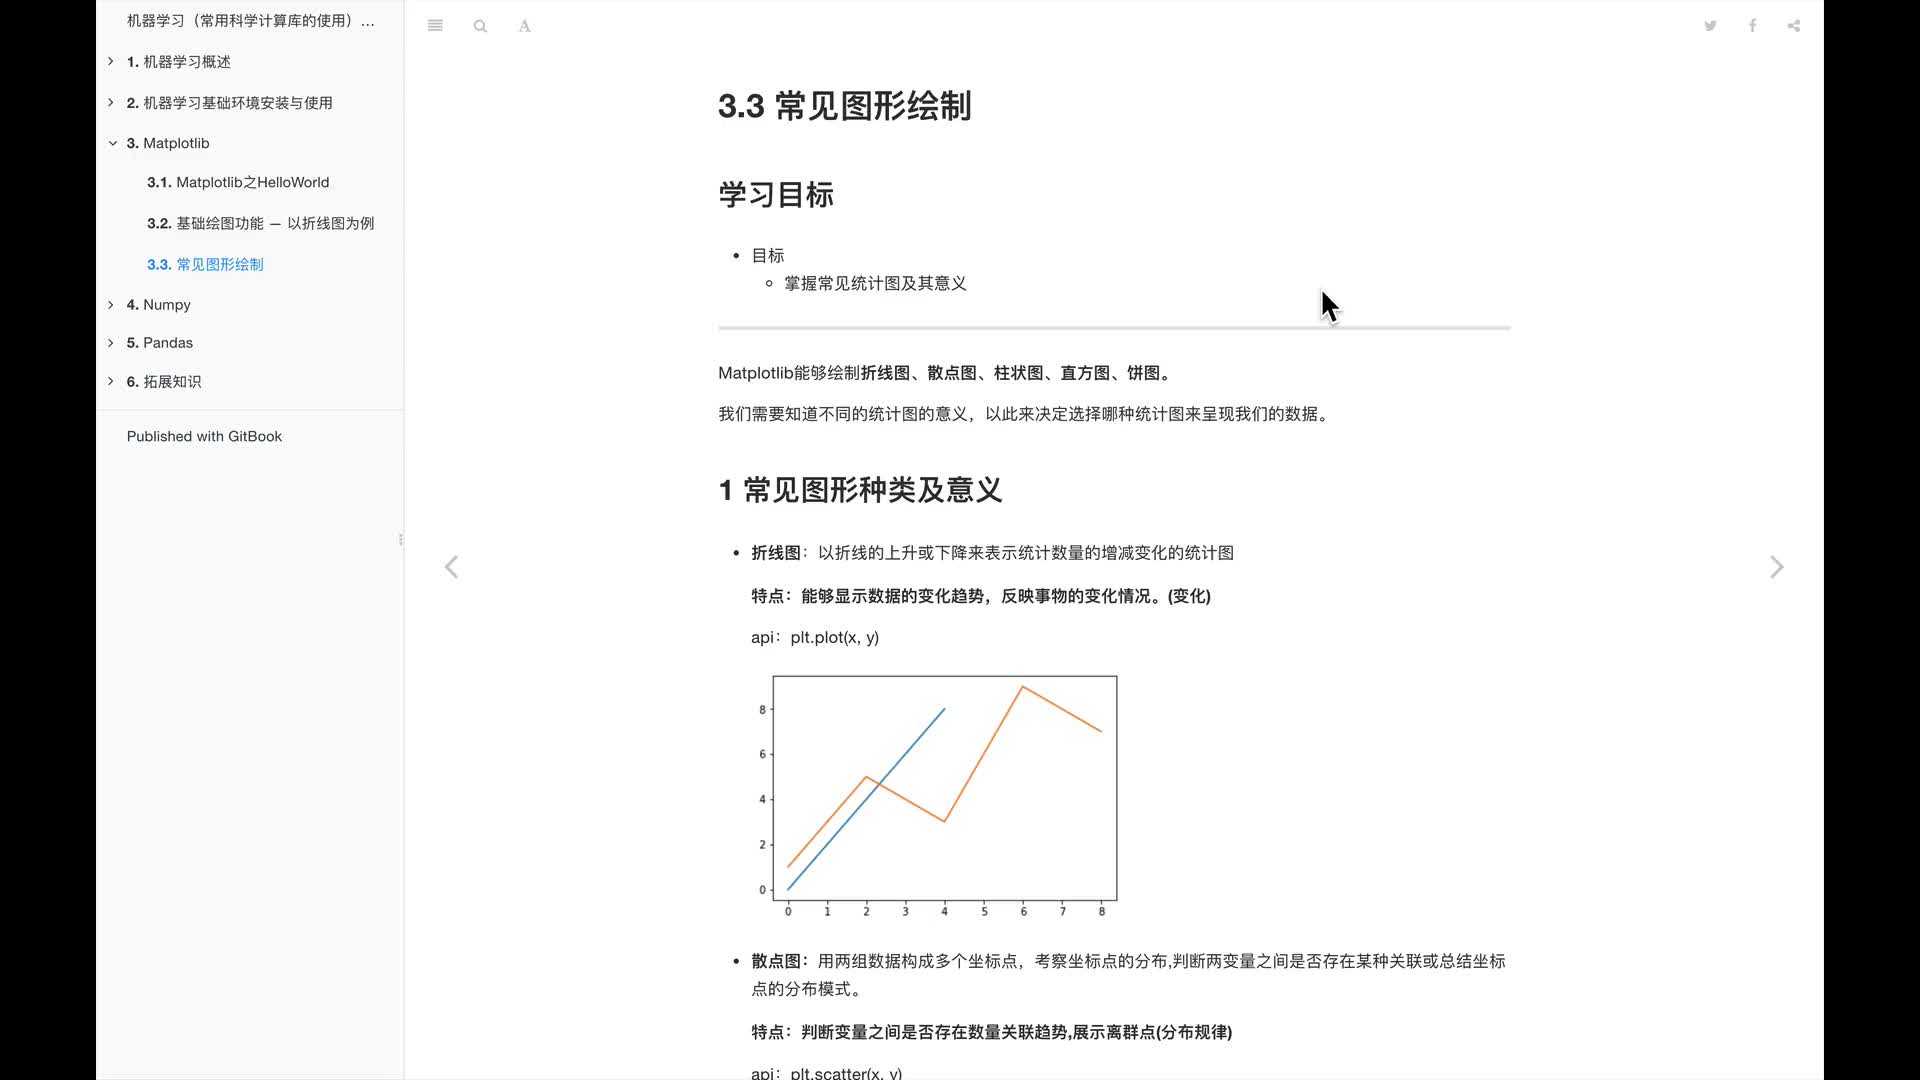This screenshot has height=1080, width=1920.
Task: Collapse the 3. Matplotlib chapter chevron
Action: tap(112, 143)
